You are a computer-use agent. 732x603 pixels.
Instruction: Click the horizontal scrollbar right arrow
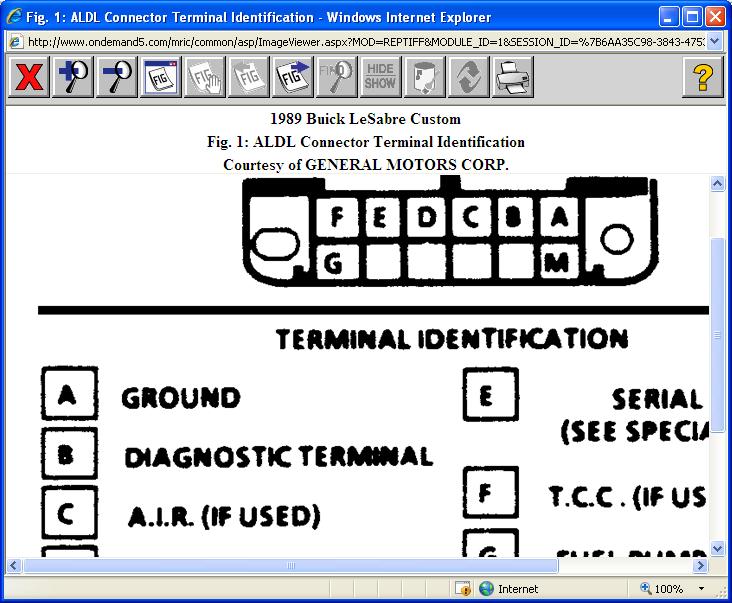point(700,566)
